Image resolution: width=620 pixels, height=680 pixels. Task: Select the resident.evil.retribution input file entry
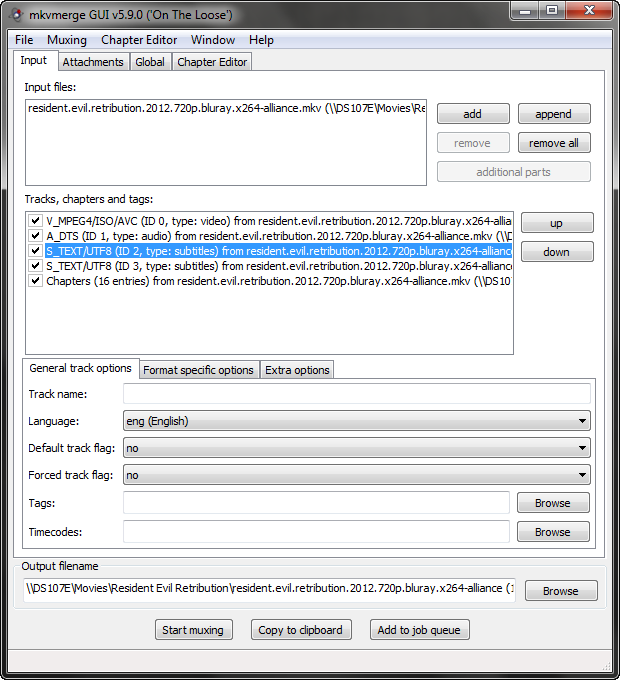pyautogui.click(x=226, y=108)
